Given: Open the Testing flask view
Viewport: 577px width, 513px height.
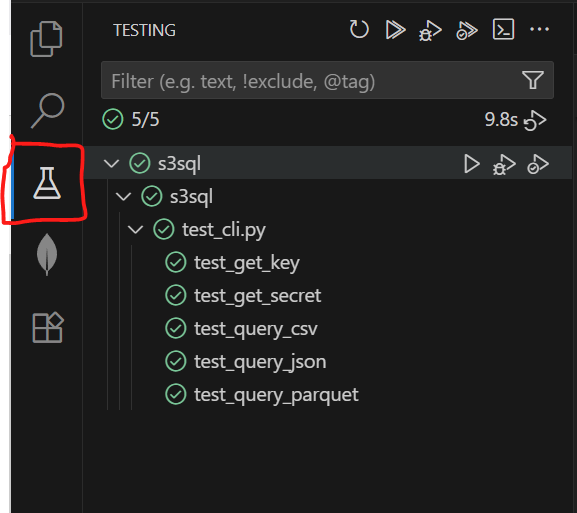Looking at the screenshot, I should 47,183.
